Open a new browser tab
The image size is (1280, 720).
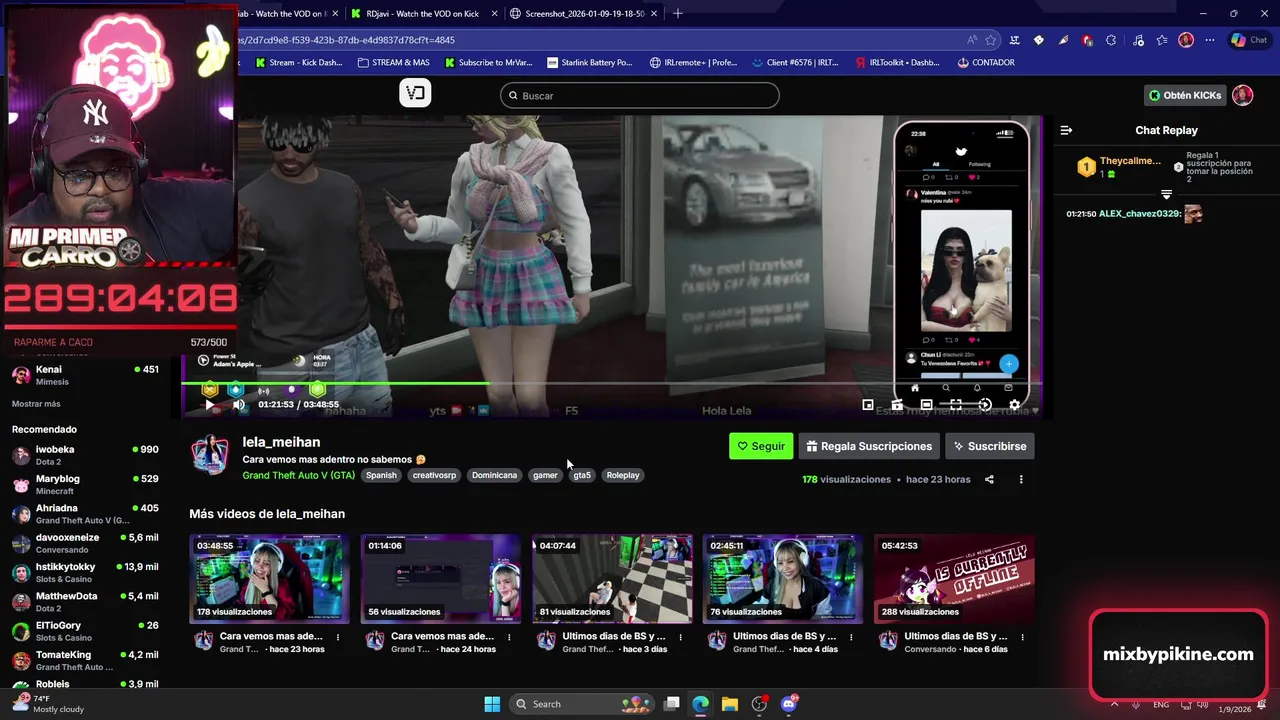678,14
